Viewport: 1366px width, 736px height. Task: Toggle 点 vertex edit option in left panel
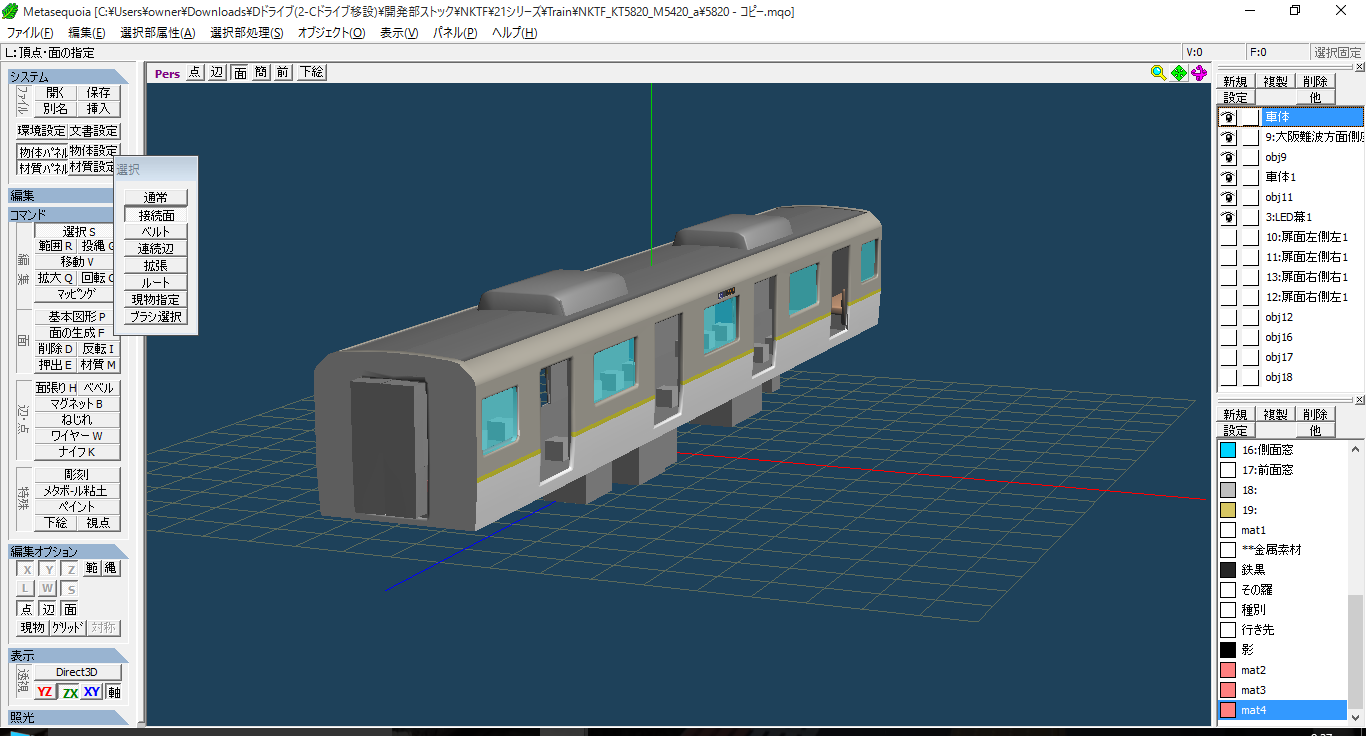click(x=26, y=609)
